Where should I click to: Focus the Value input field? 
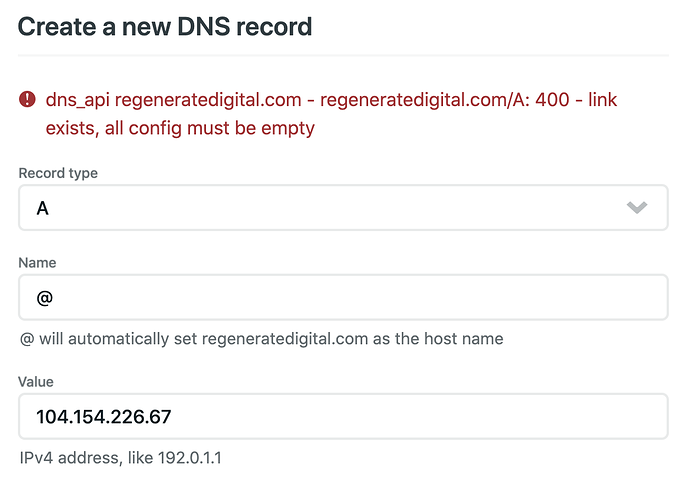[343, 416]
